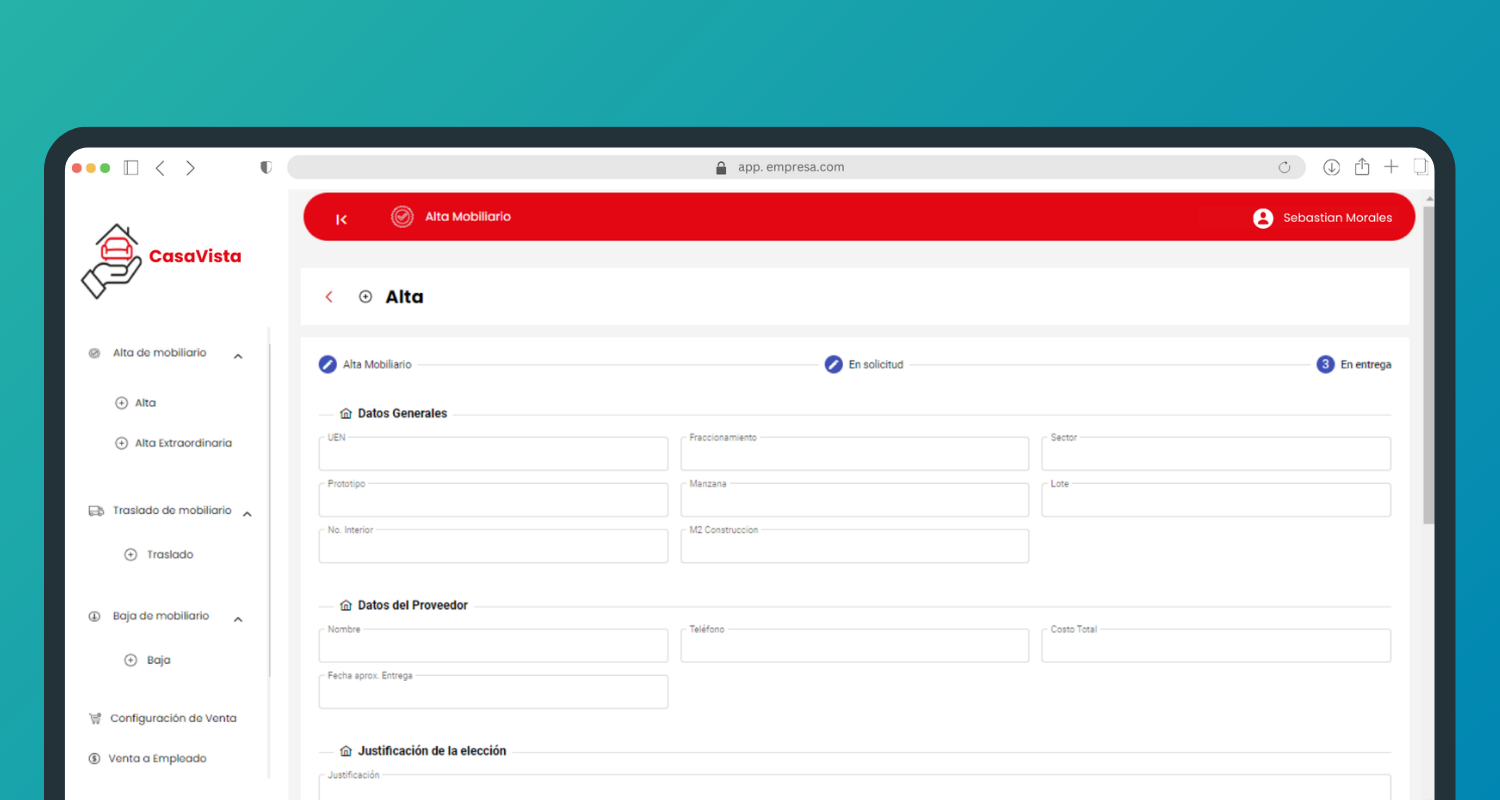
Task: Toggle the browser sidebar panel icon
Action: pyautogui.click(x=131, y=168)
